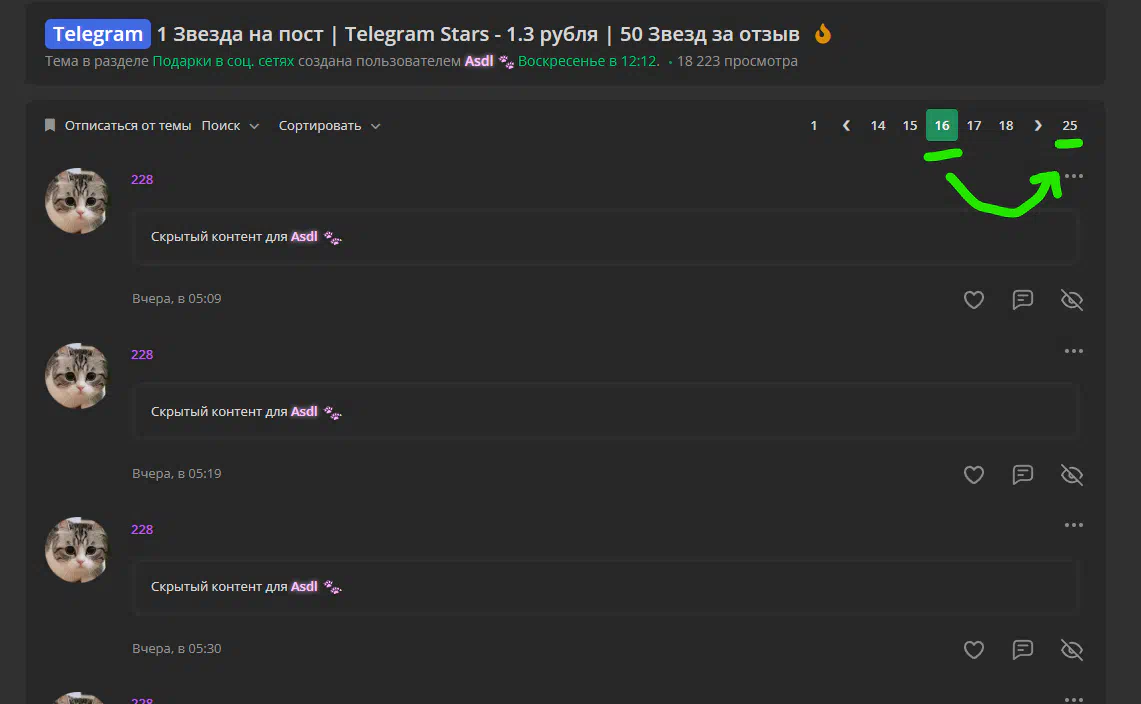The height and width of the screenshot is (704, 1141).
Task: Unsubscribe via Отписаться от темы
Action: tap(127, 125)
